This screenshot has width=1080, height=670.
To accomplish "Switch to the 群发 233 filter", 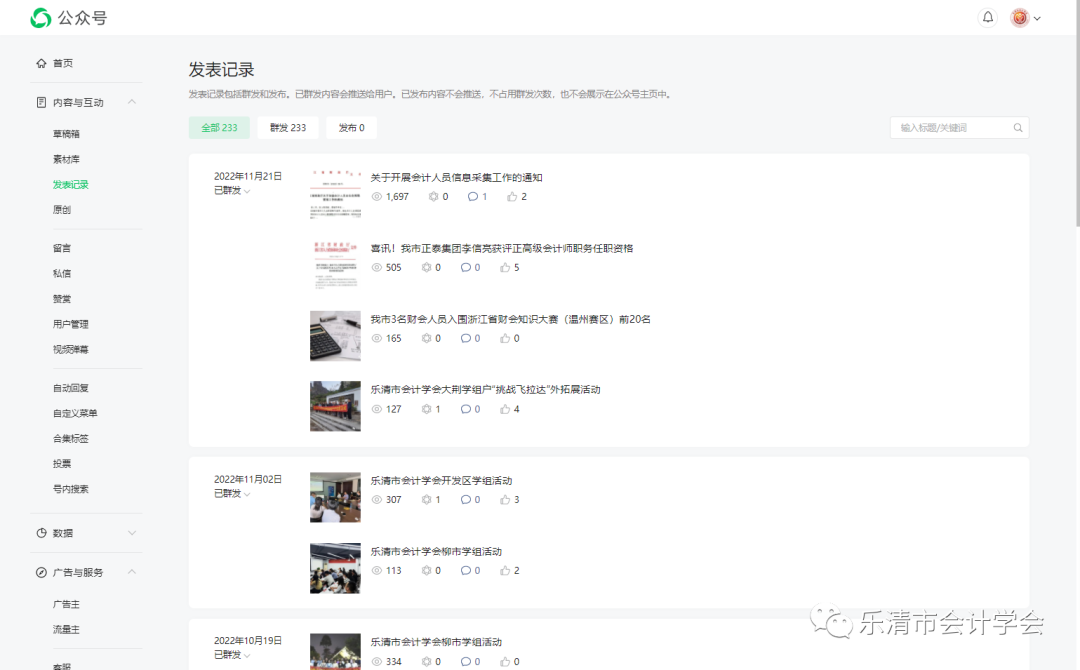I will [288, 127].
